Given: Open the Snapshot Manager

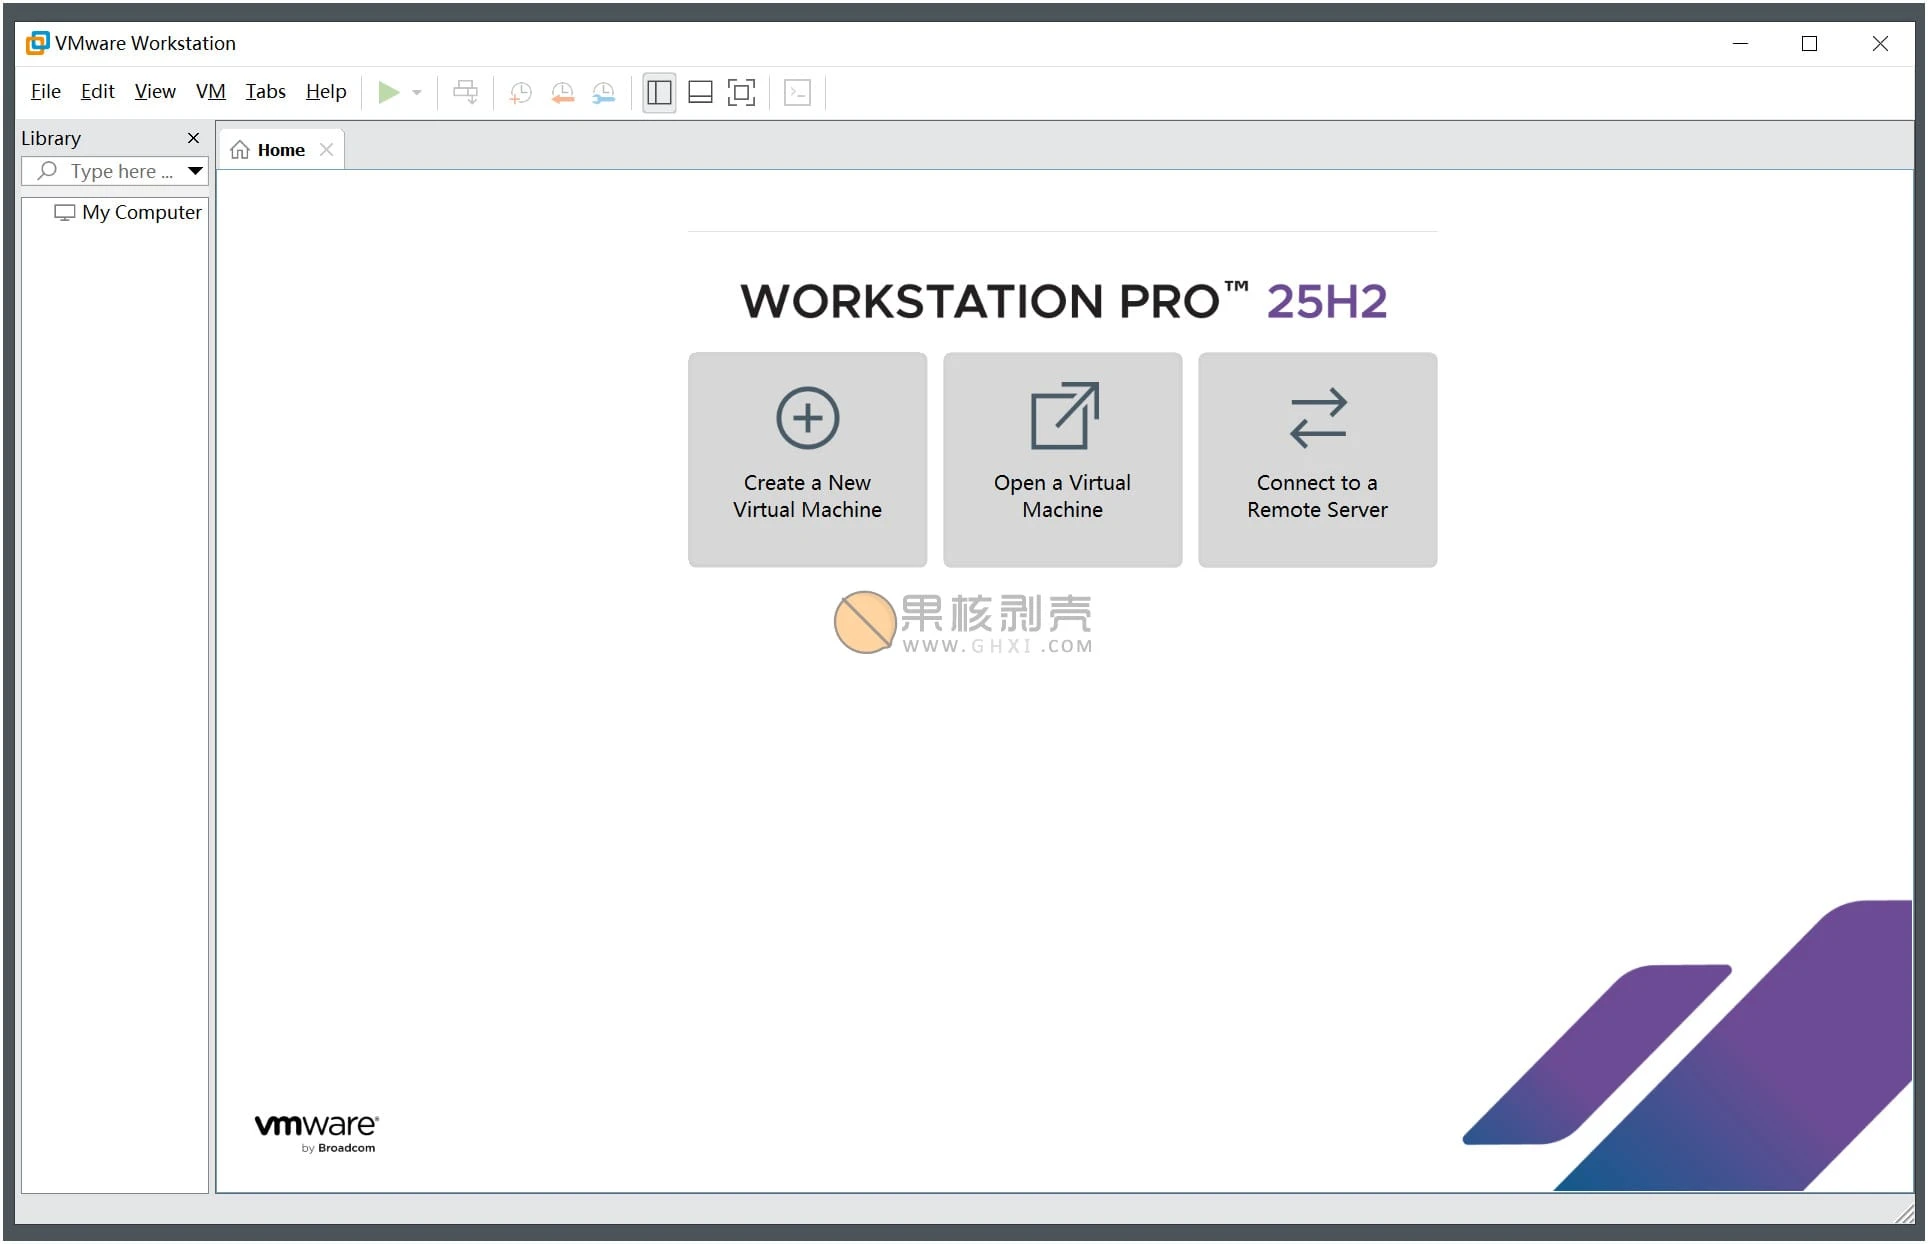Looking at the screenshot, I should [x=603, y=92].
